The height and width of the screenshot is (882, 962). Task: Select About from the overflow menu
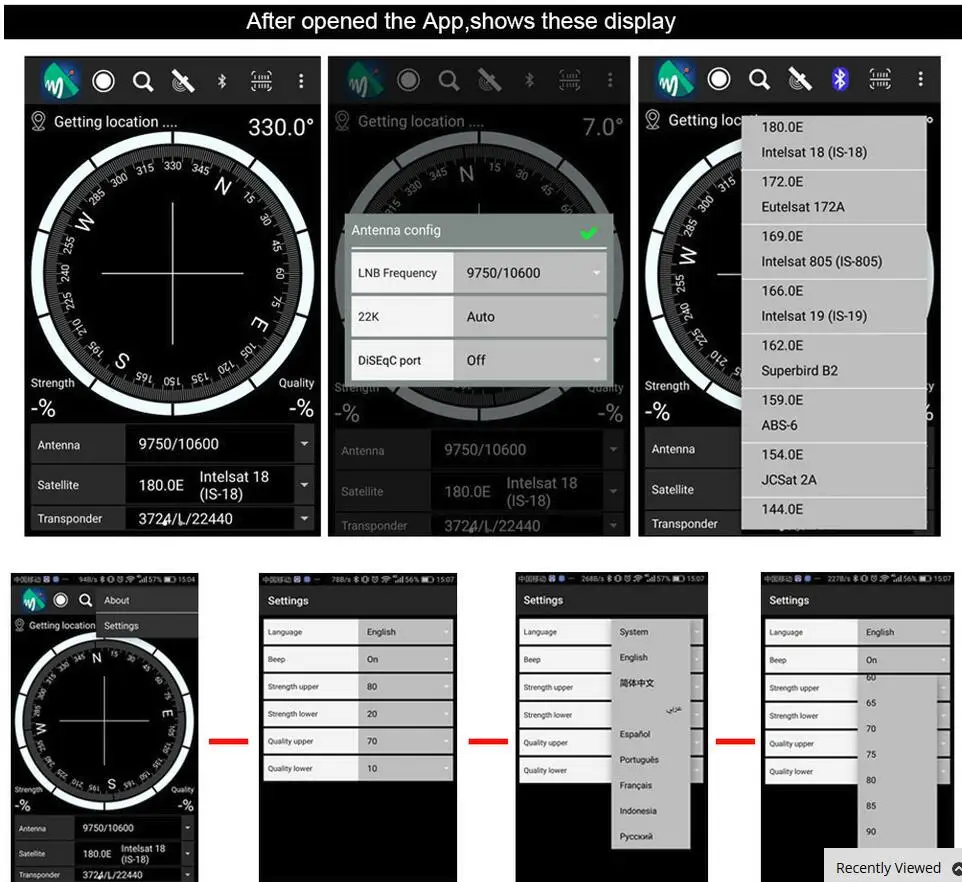pyautogui.click(x=147, y=600)
